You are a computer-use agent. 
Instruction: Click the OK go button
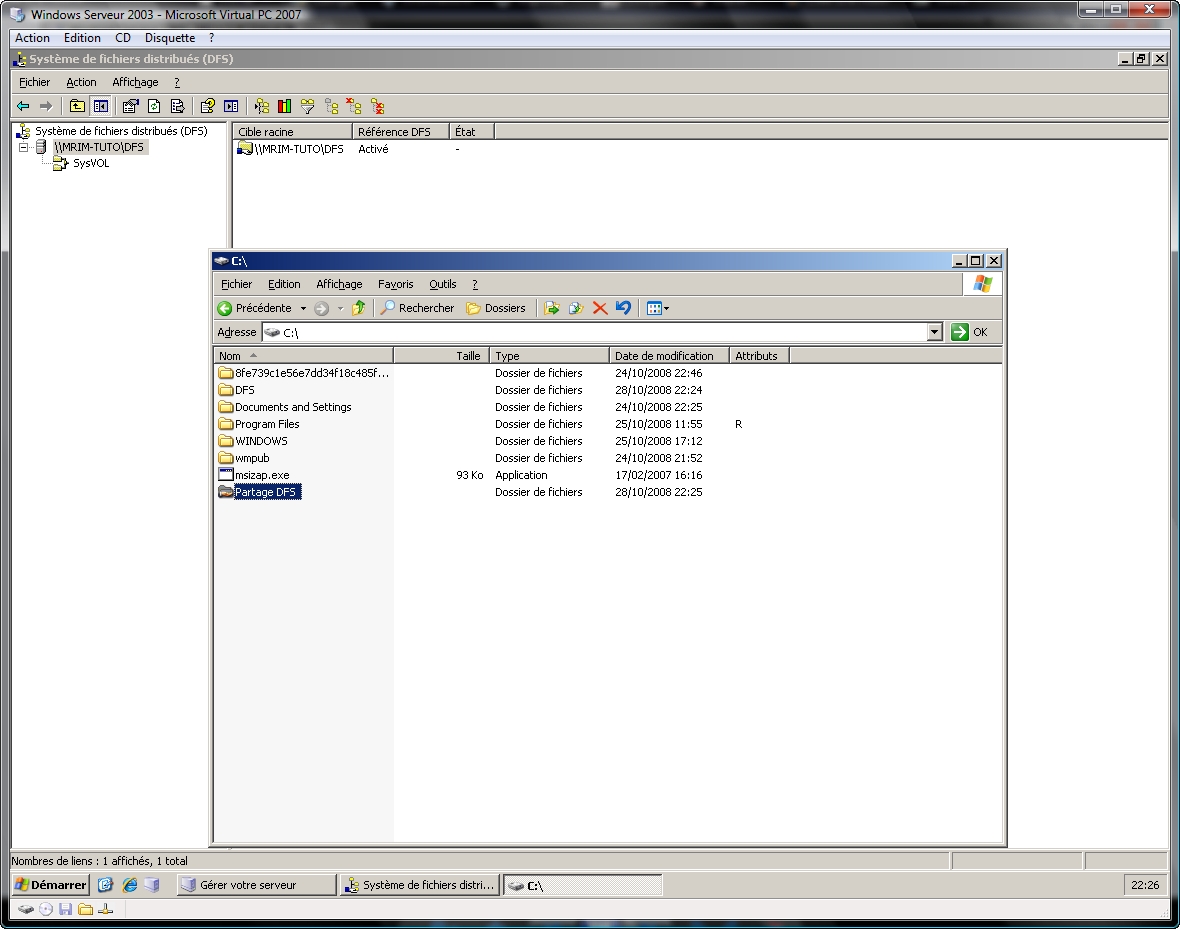pos(969,332)
